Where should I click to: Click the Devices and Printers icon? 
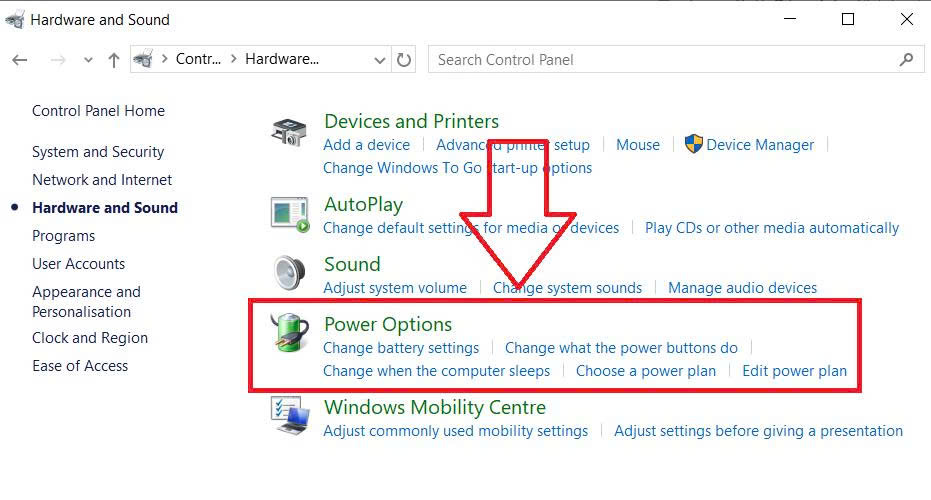point(289,131)
